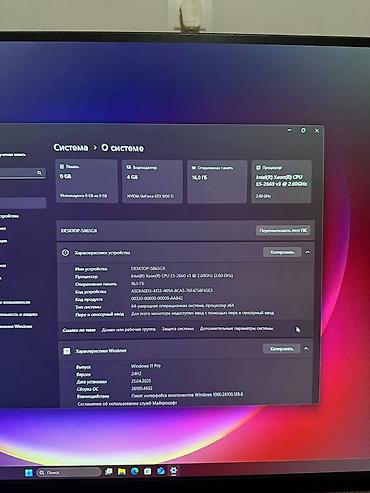Screen dimensions: 370x493
Task: Open the Специальные возможности sidebar item
Action: coord(15,302)
